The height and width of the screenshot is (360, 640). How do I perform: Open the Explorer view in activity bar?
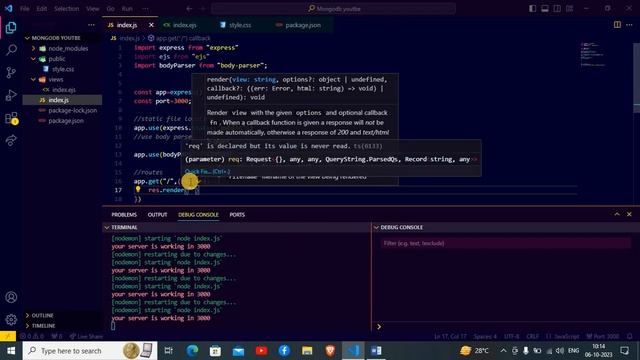(x=11, y=28)
